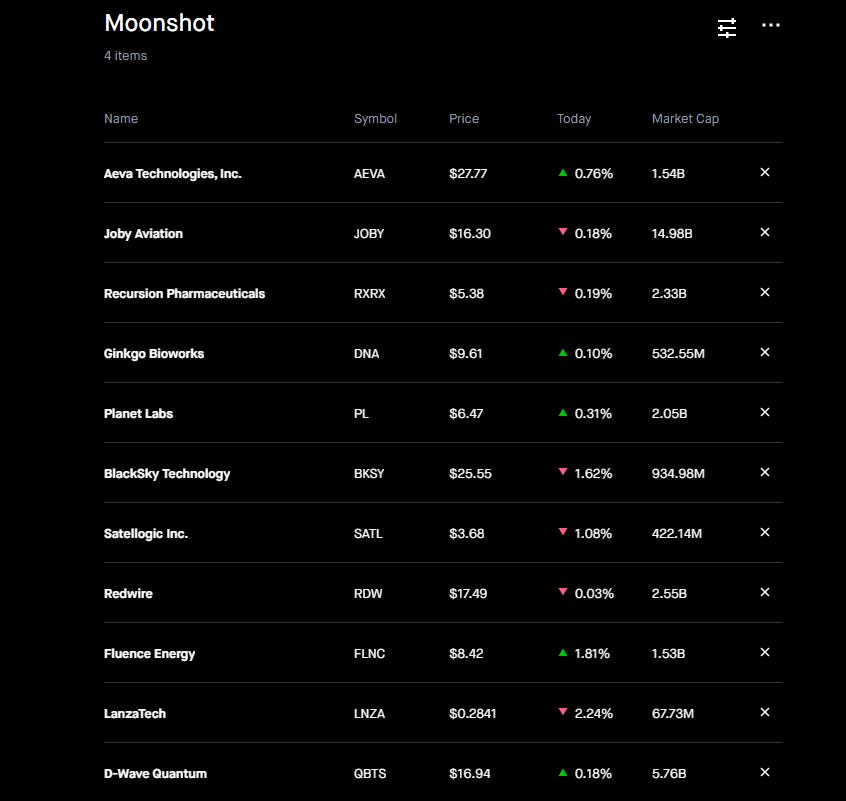The width and height of the screenshot is (846, 801).
Task: Open Ginkgo Bioworks stock page
Action: (x=154, y=354)
